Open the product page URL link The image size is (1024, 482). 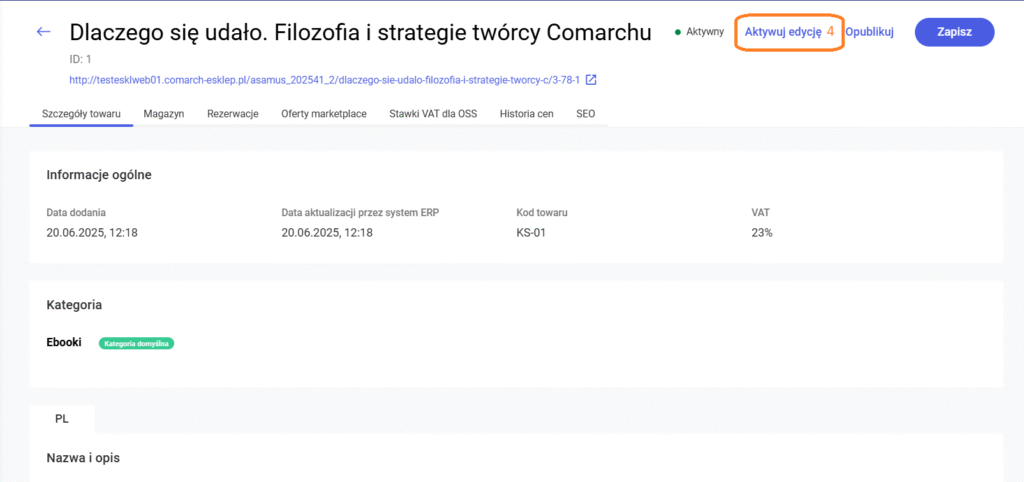pos(325,80)
